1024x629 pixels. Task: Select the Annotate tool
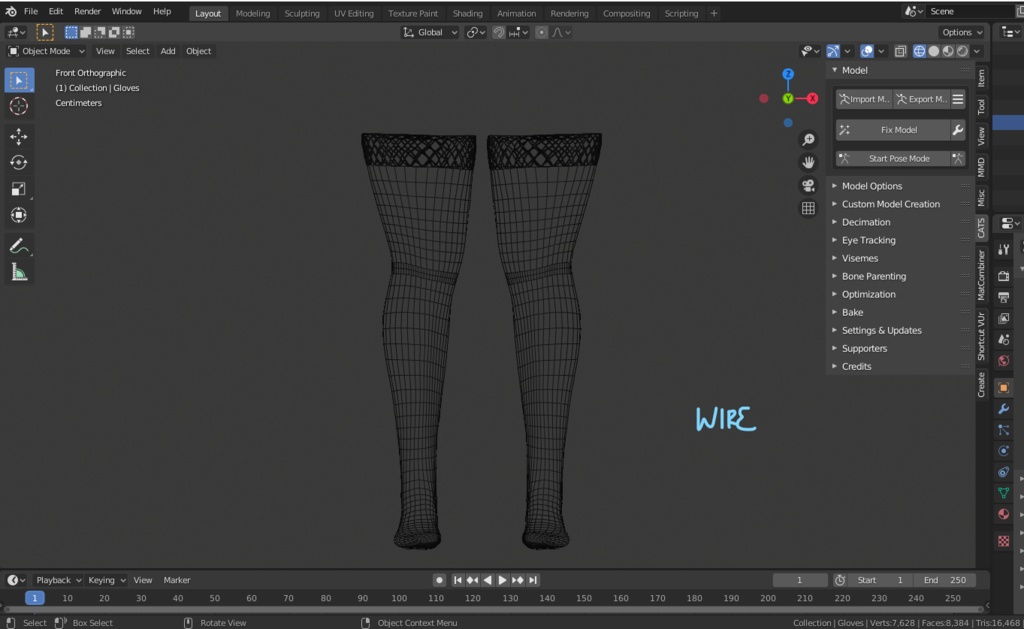(x=19, y=246)
